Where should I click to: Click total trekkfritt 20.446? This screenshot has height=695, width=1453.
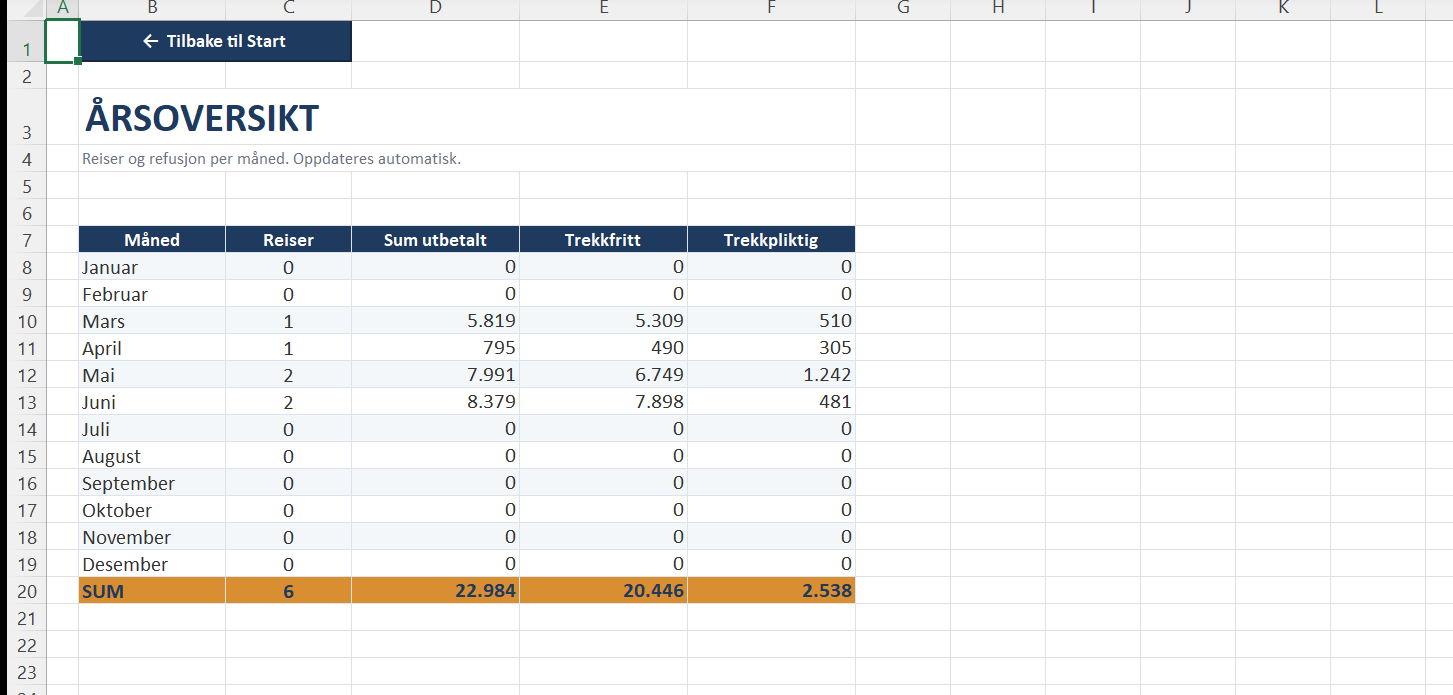[x=603, y=591]
